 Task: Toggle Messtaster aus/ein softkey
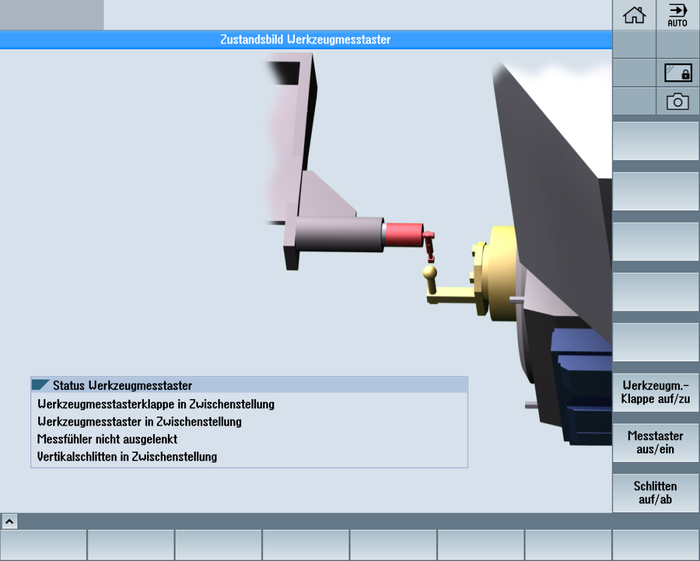tap(656, 442)
